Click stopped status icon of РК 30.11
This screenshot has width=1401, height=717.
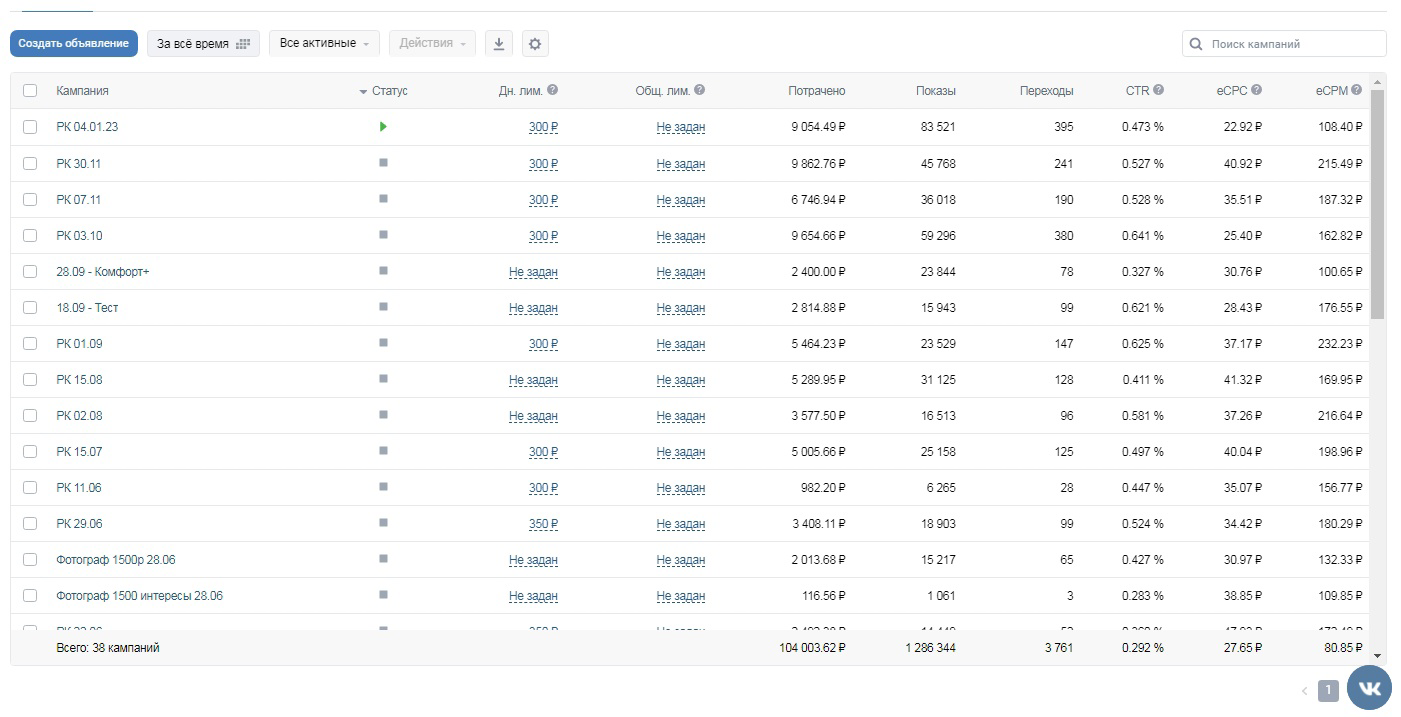click(x=383, y=163)
